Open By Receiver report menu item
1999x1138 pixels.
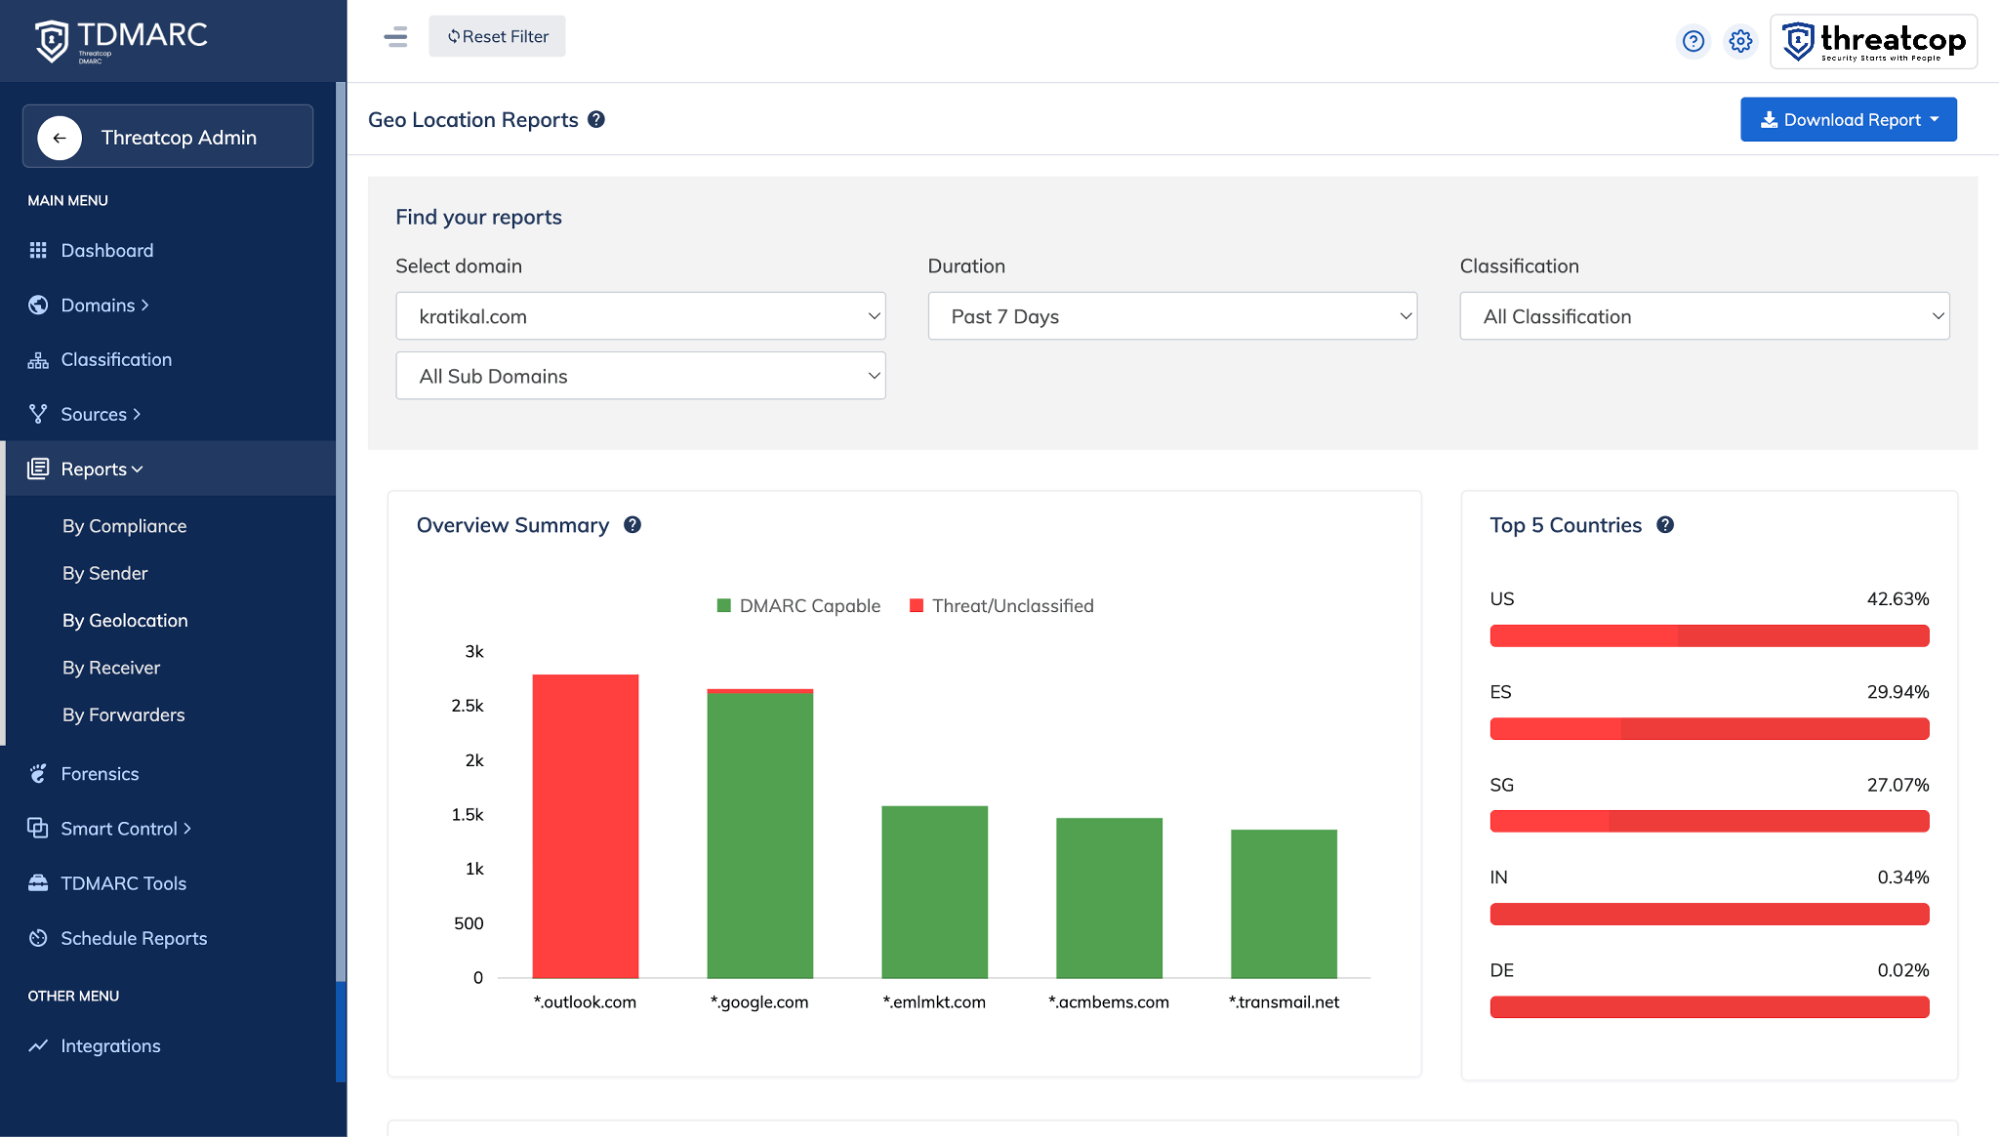(111, 667)
